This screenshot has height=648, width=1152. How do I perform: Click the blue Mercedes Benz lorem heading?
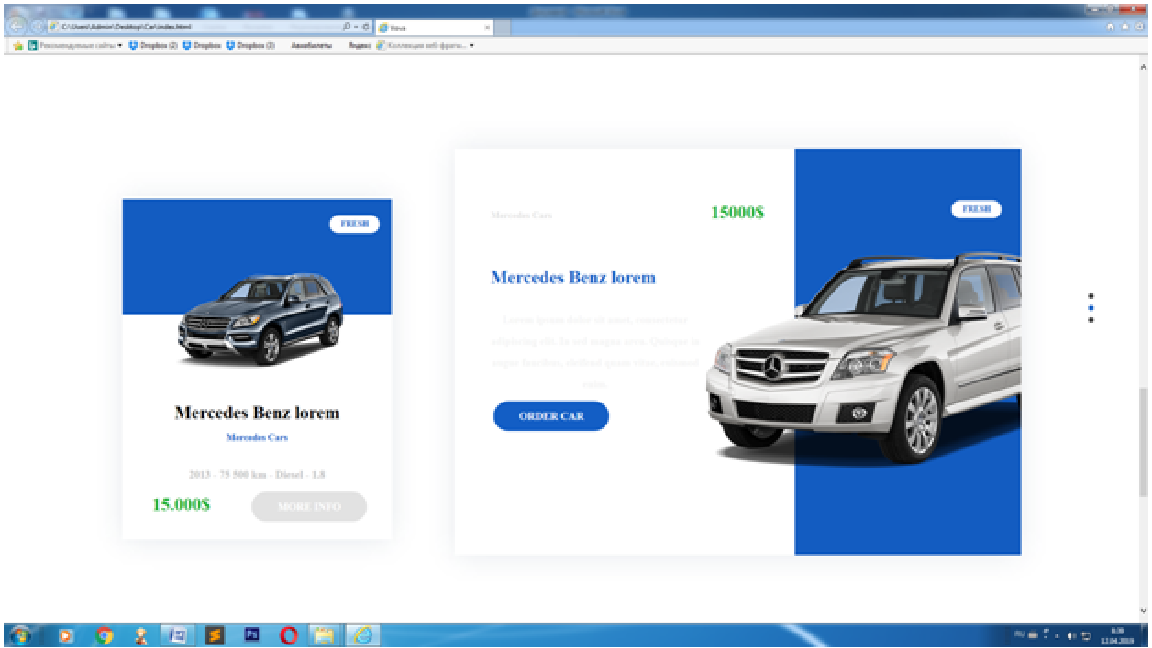click(573, 277)
